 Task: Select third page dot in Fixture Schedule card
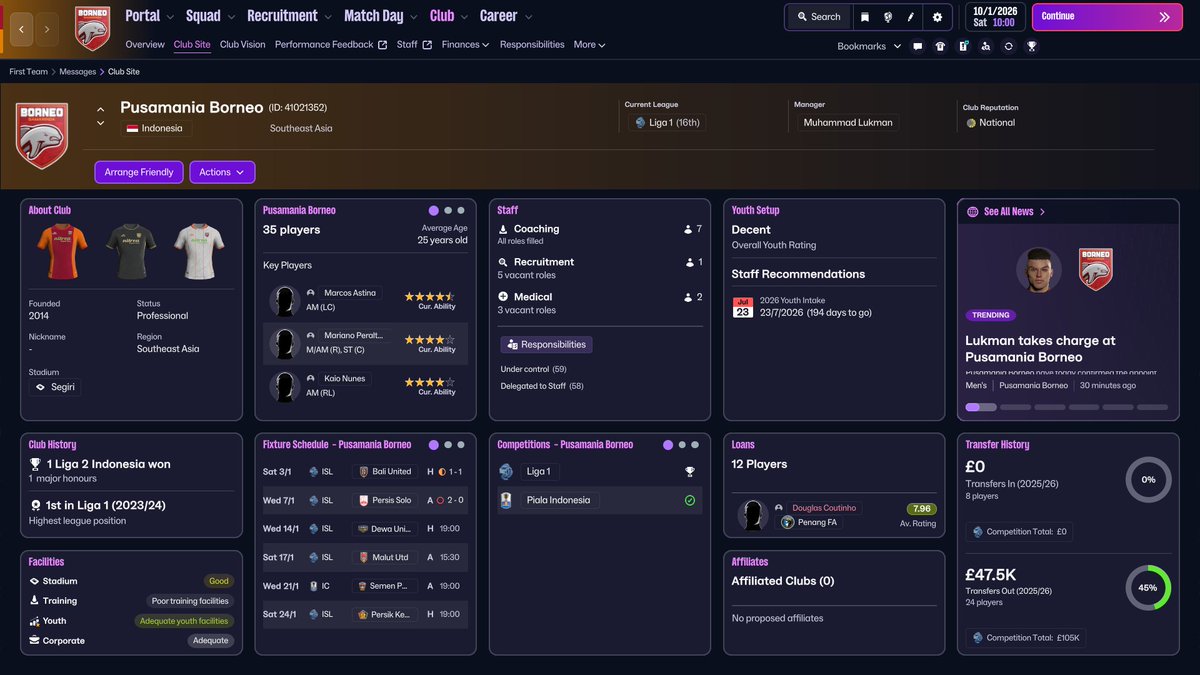tap(461, 445)
